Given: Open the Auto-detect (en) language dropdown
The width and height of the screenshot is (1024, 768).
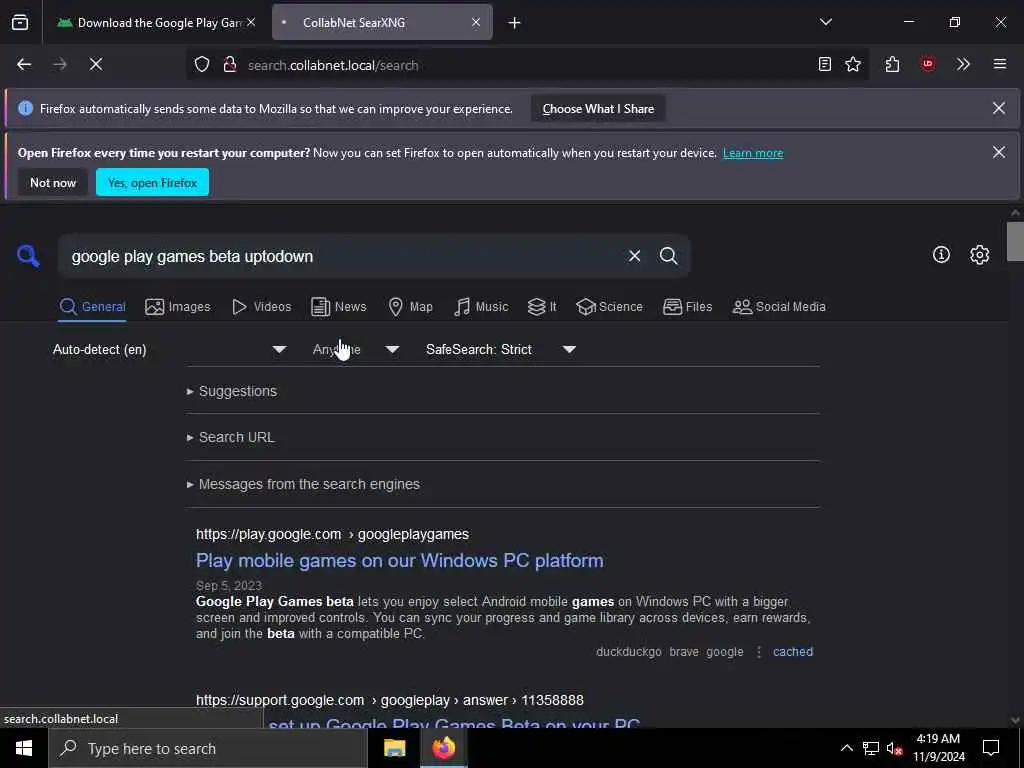Looking at the screenshot, I should (169, 349).
